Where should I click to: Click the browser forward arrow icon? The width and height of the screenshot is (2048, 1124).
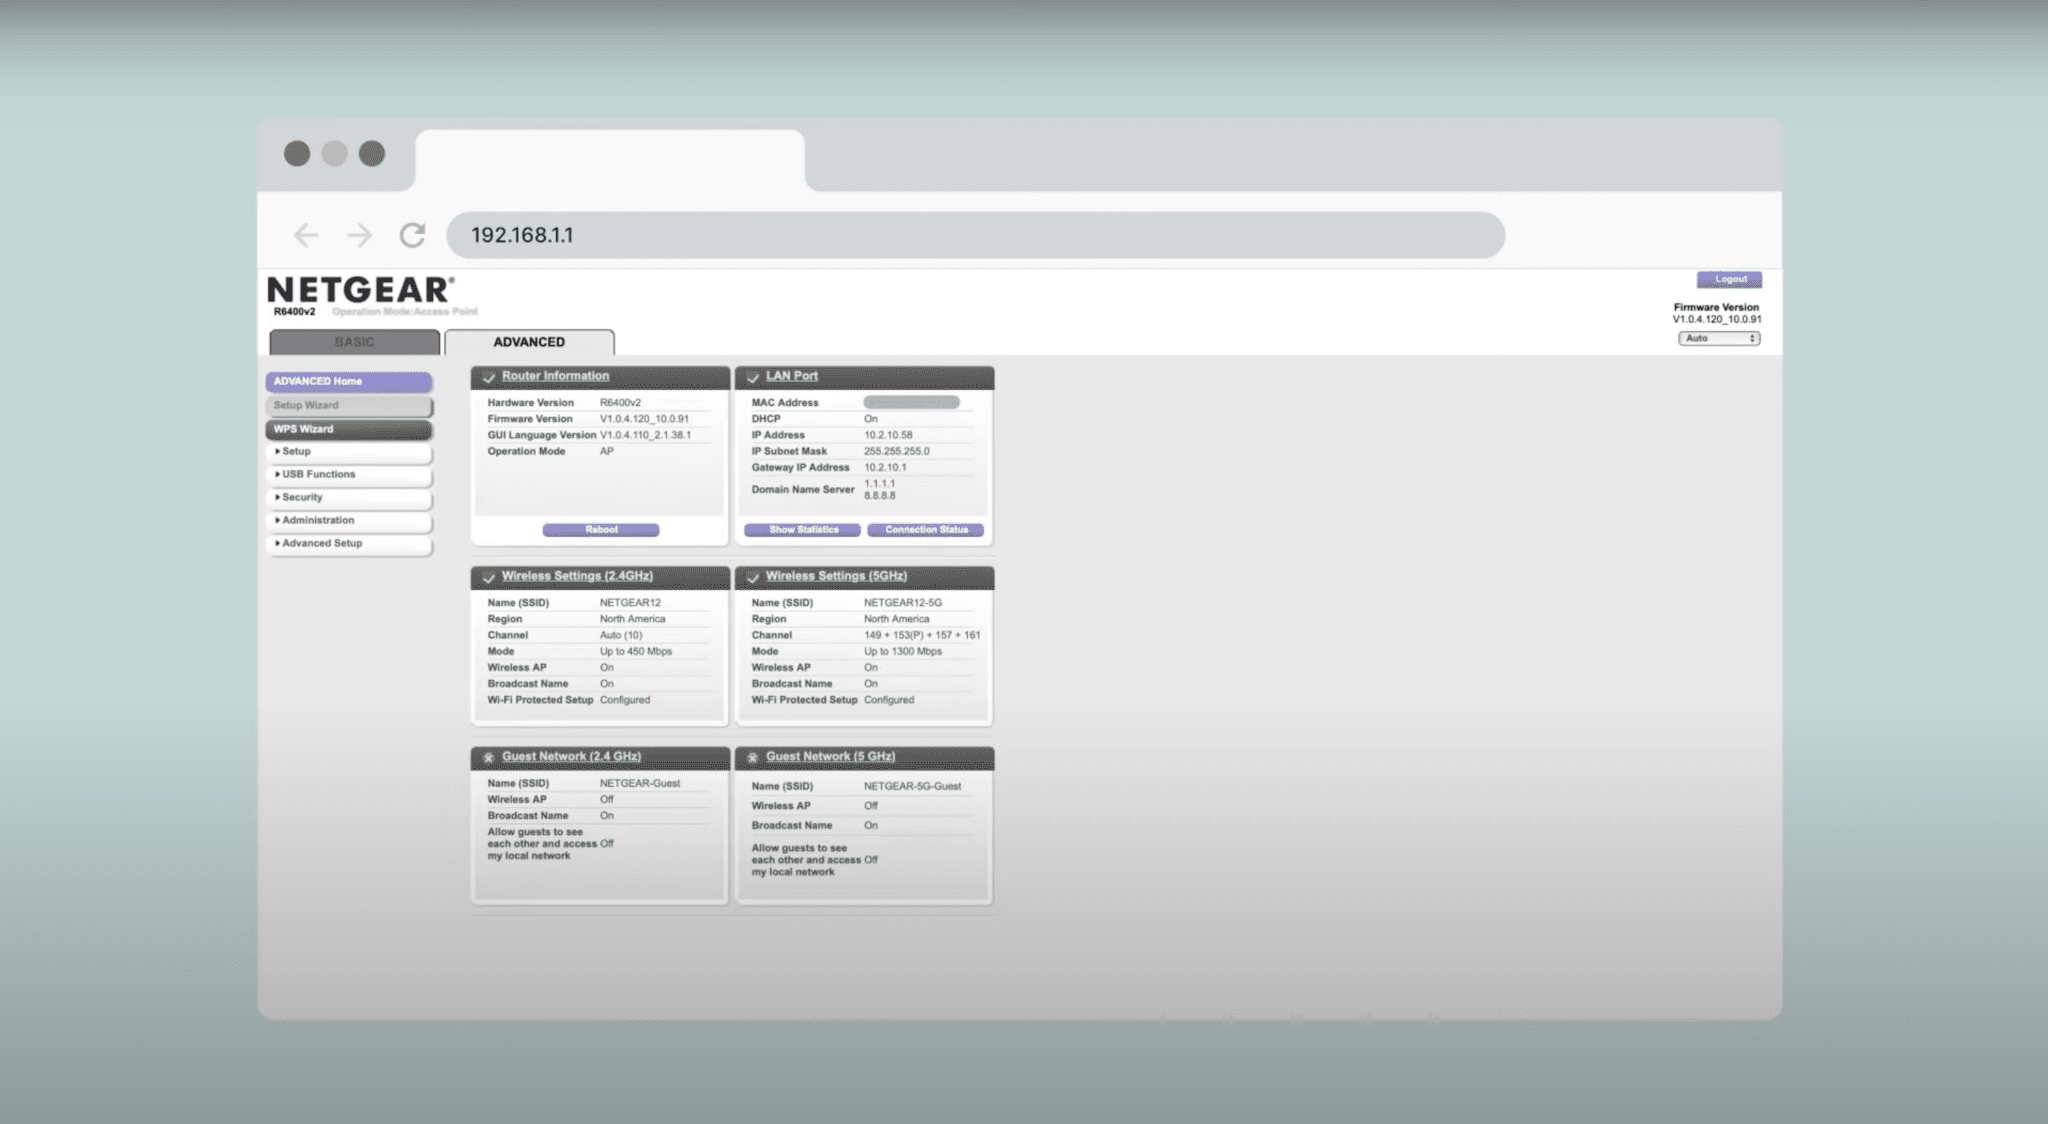pyautogui.click(x=359, y=235)
